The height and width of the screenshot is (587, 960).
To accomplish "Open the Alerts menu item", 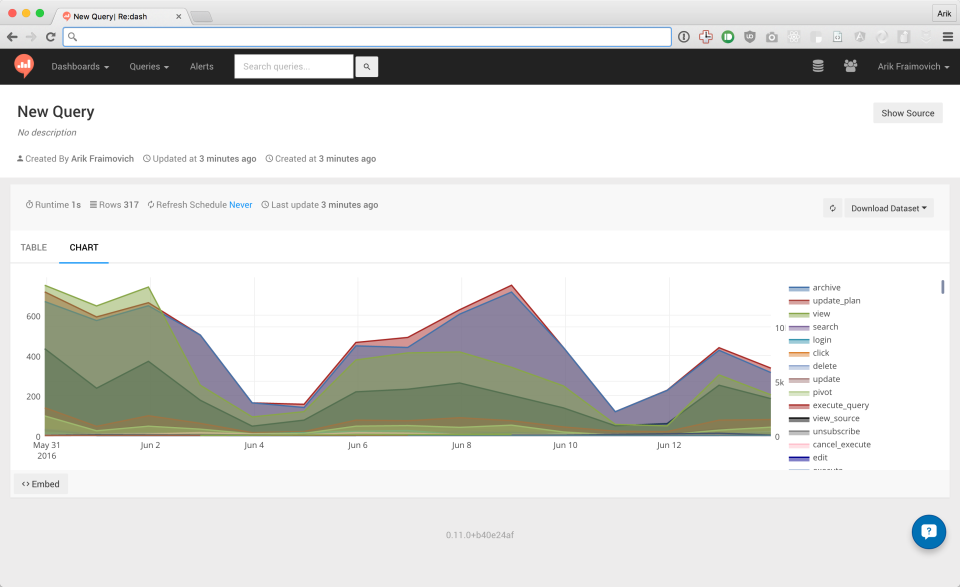I will (201, 66).
